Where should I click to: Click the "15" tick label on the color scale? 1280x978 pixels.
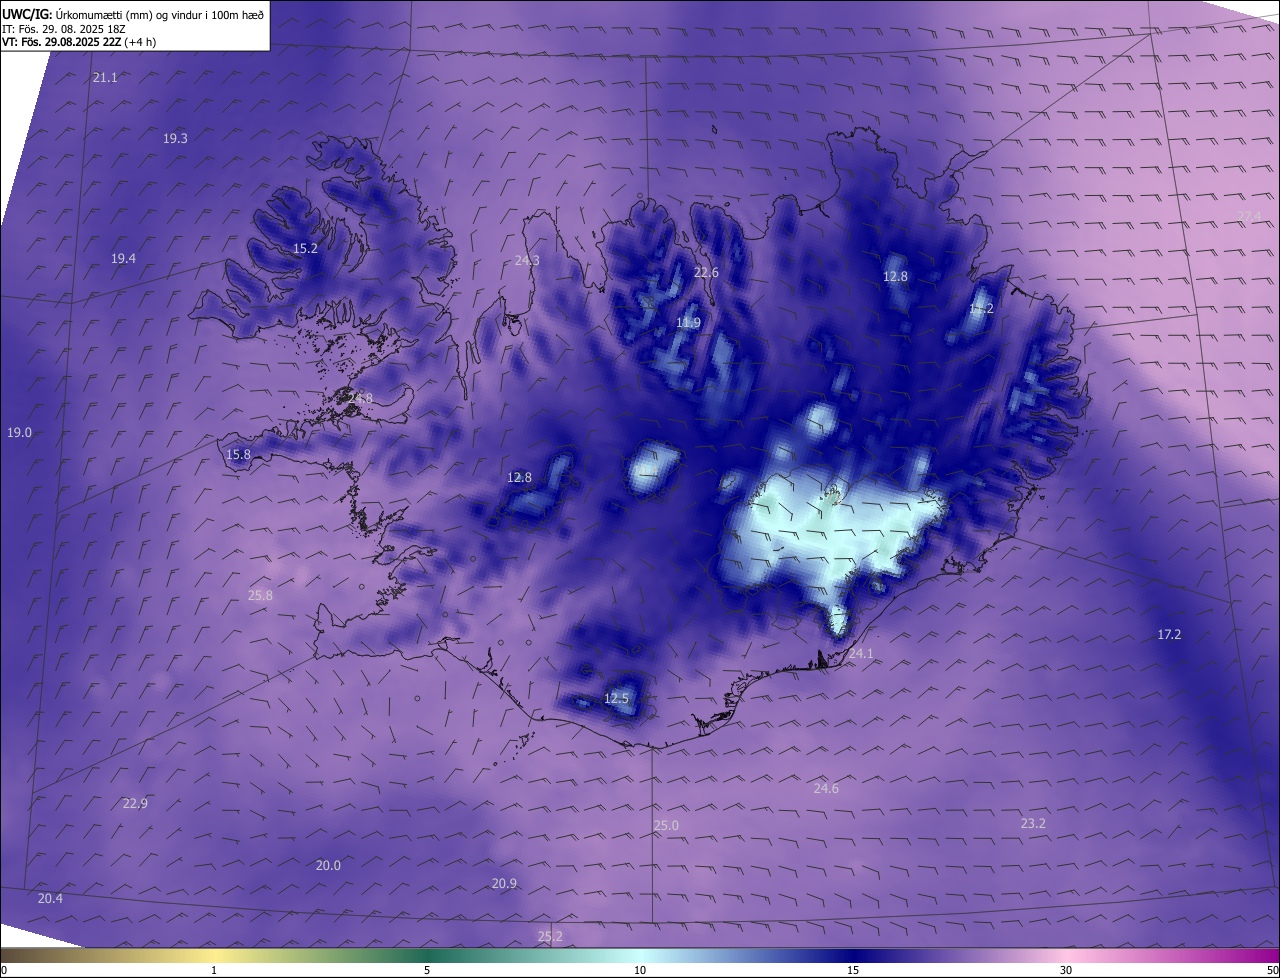point(853,970)
